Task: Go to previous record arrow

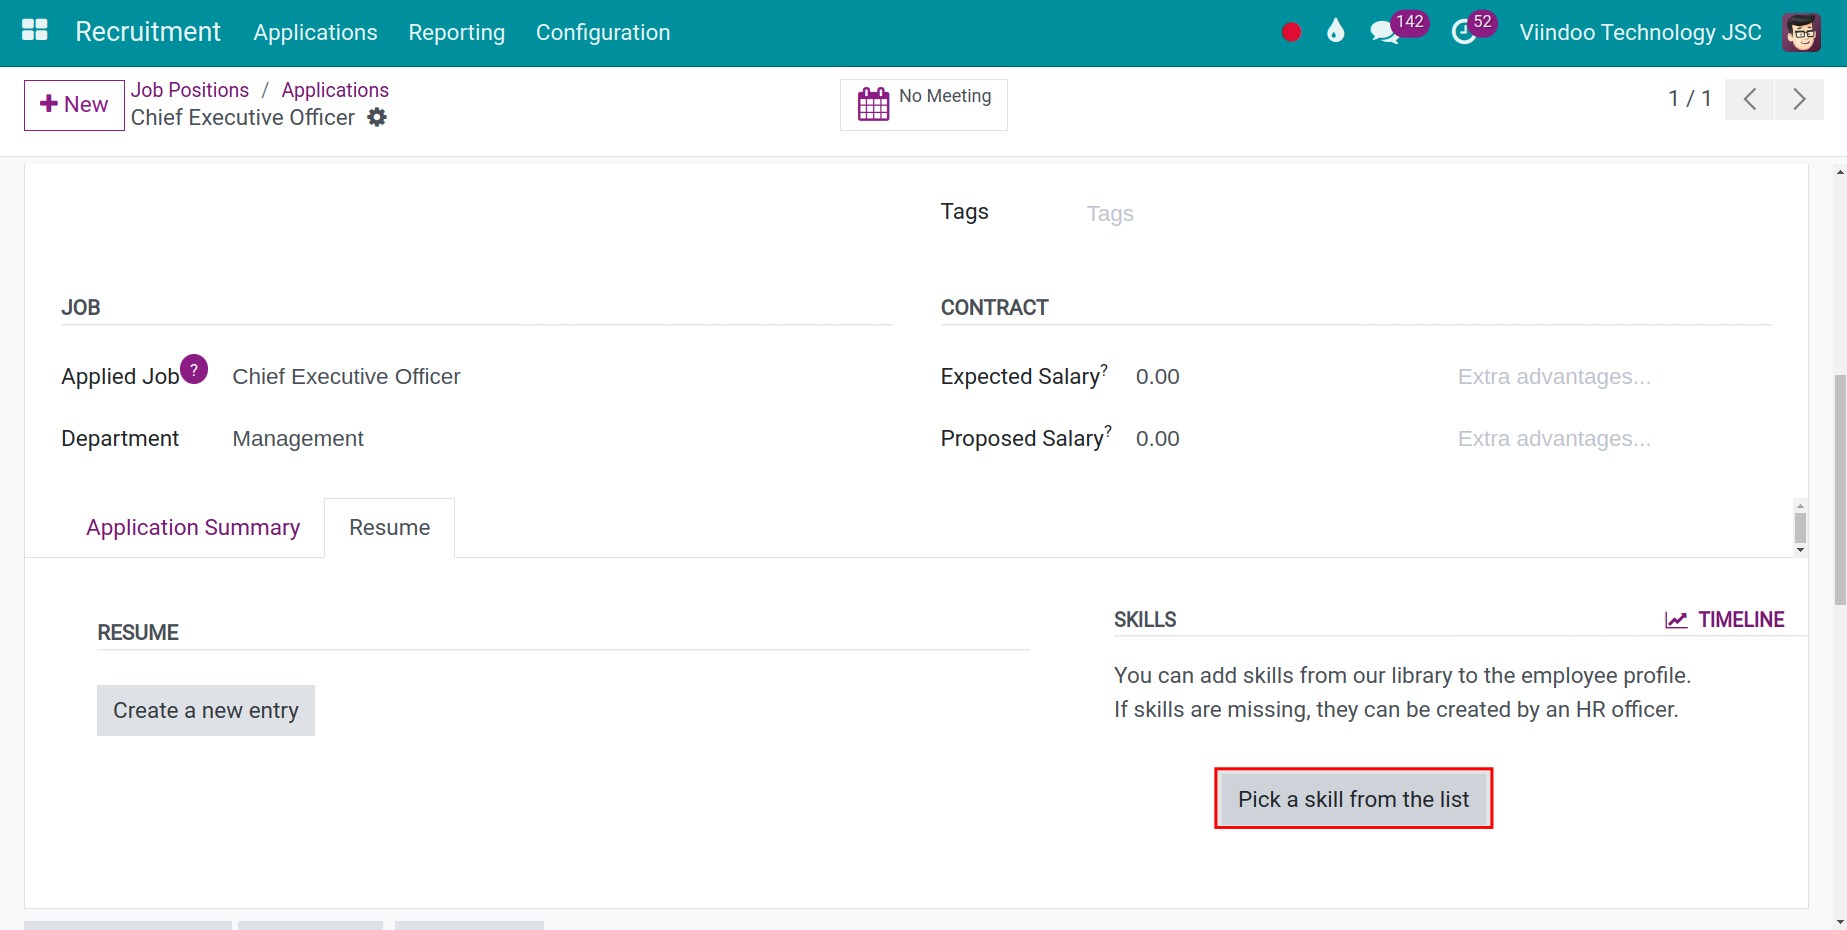Action: (x=1749, y=99)
